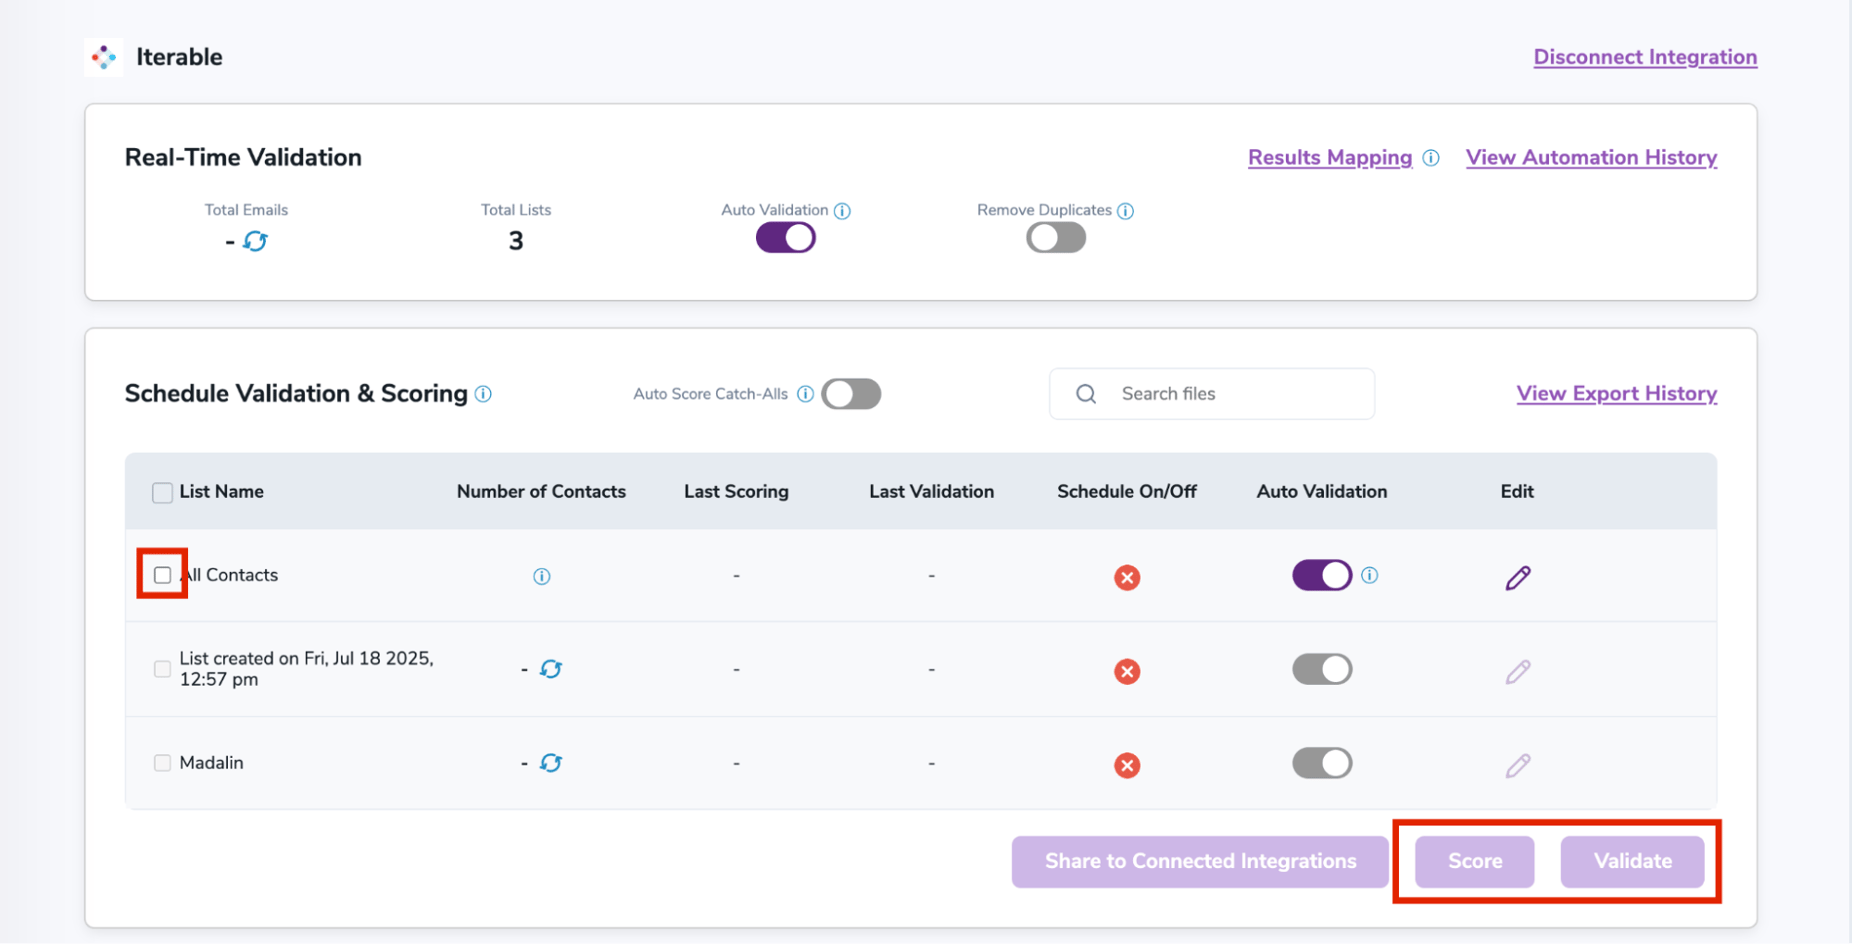
Task: Click the Total Lists value 3
Action: (516, 241)
